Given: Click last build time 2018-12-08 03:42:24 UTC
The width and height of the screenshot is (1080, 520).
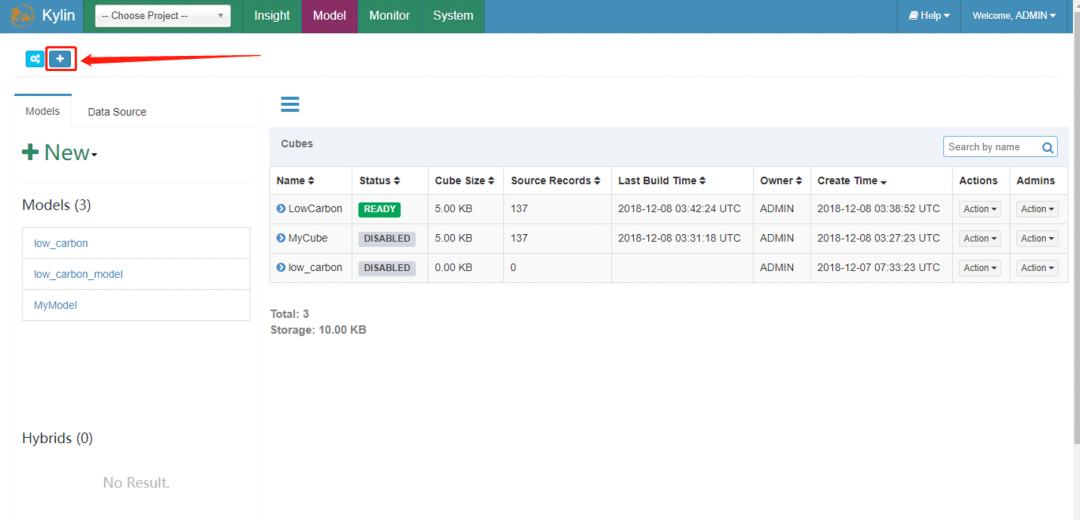Looking at the screenshot, I should 679,209.
